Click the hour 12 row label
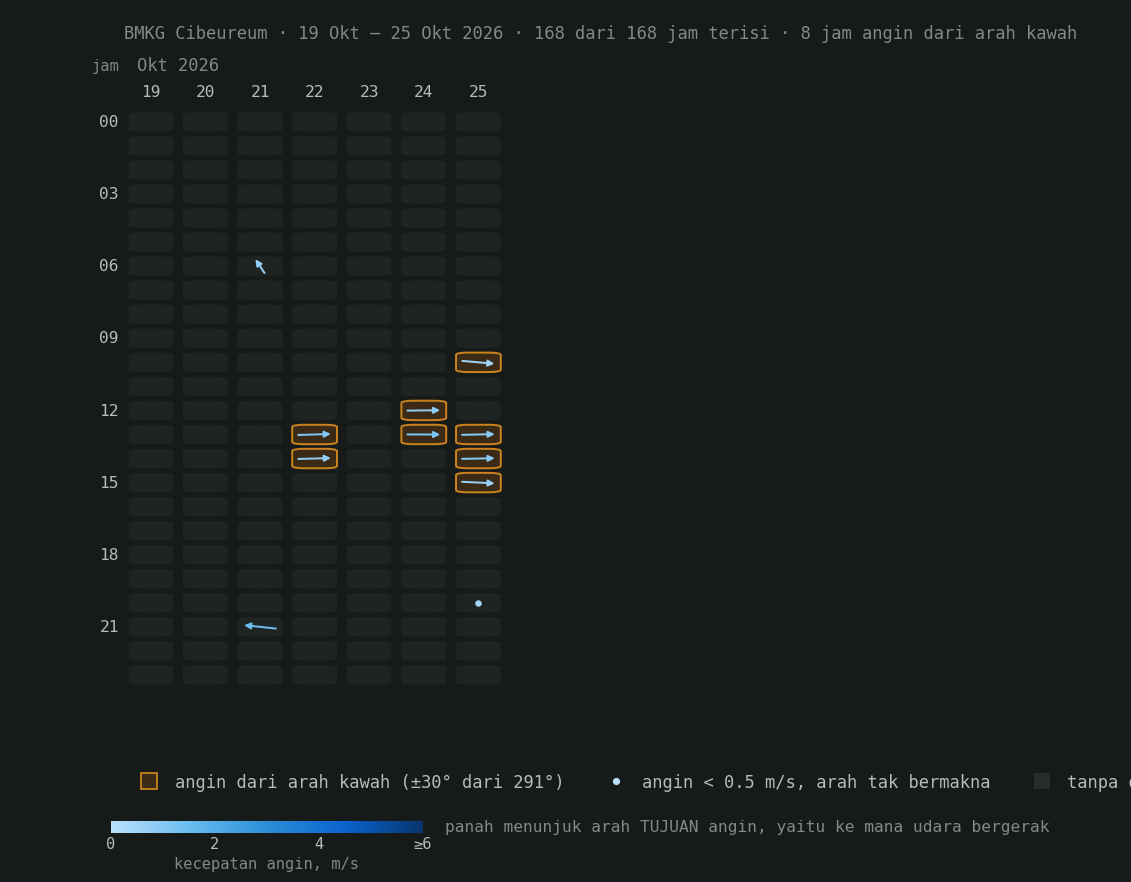 pos(109,410)
